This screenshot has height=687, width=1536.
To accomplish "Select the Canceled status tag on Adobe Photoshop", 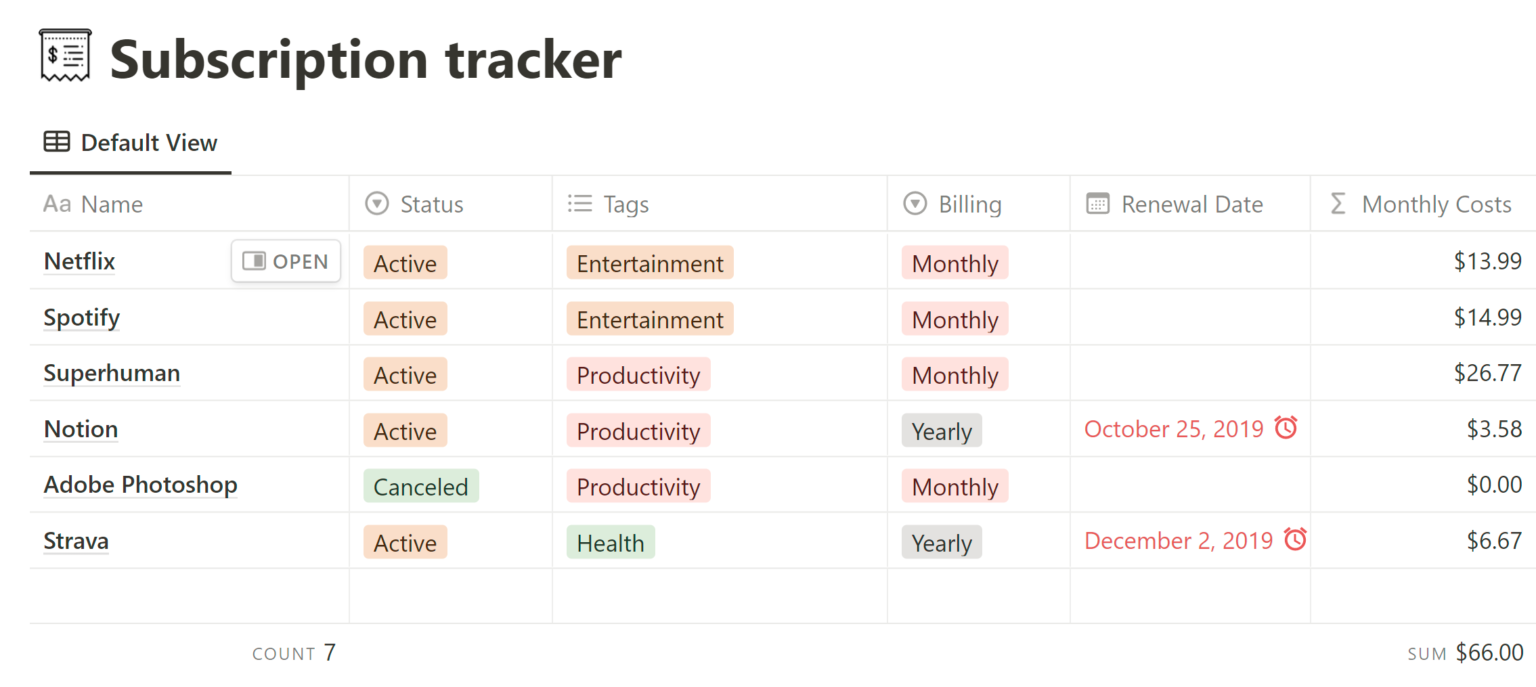I will [420, 486].
